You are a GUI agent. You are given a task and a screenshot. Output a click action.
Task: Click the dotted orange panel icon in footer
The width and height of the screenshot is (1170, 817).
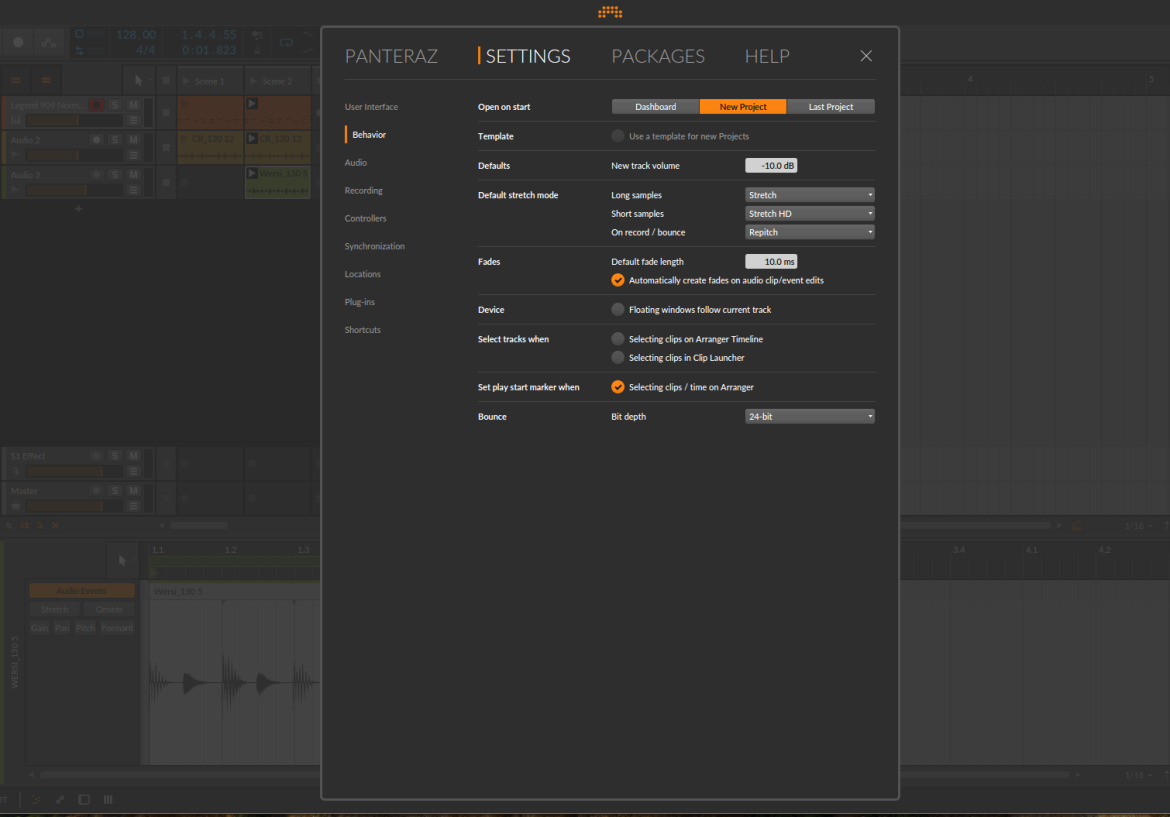tap(36, 799)
